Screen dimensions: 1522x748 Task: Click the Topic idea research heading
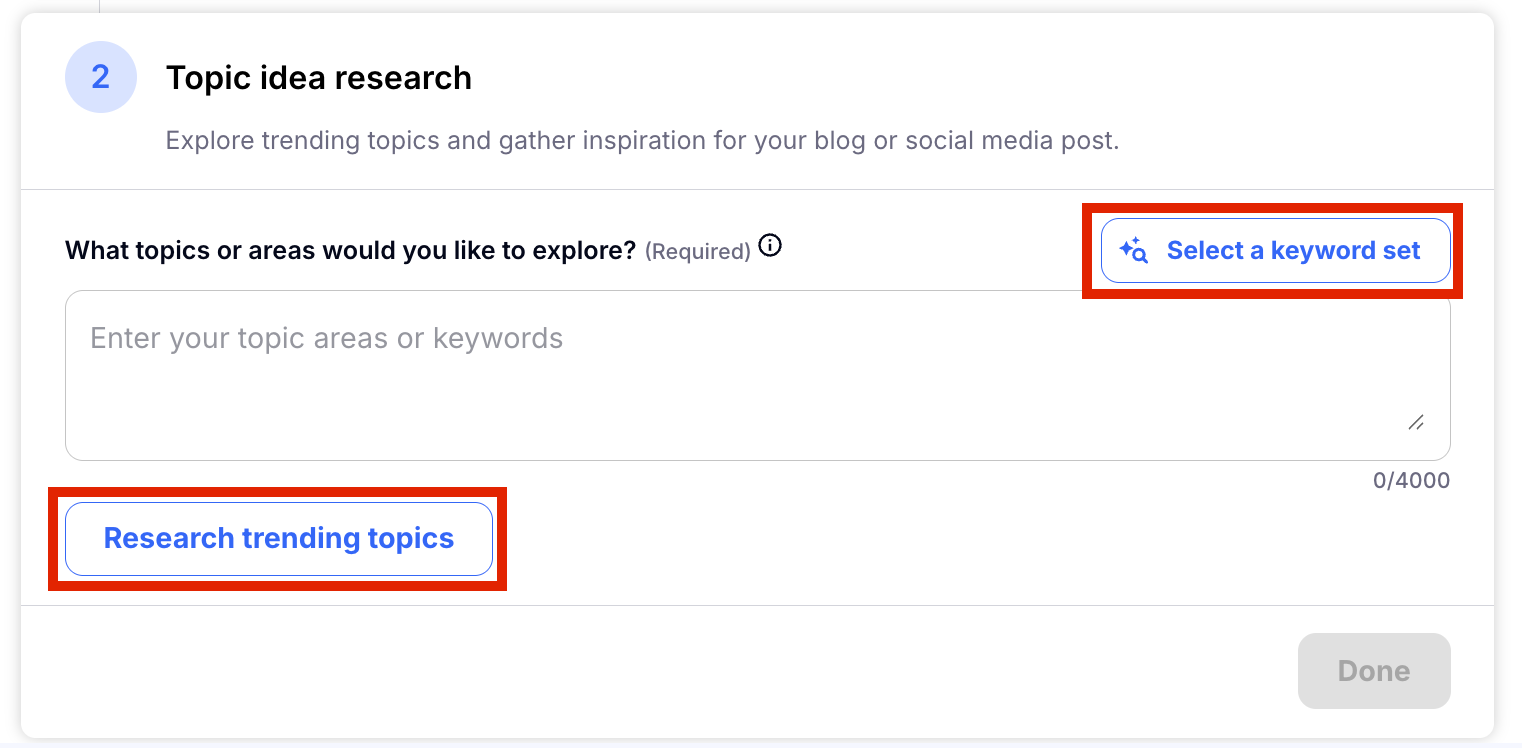click(318, 78)
